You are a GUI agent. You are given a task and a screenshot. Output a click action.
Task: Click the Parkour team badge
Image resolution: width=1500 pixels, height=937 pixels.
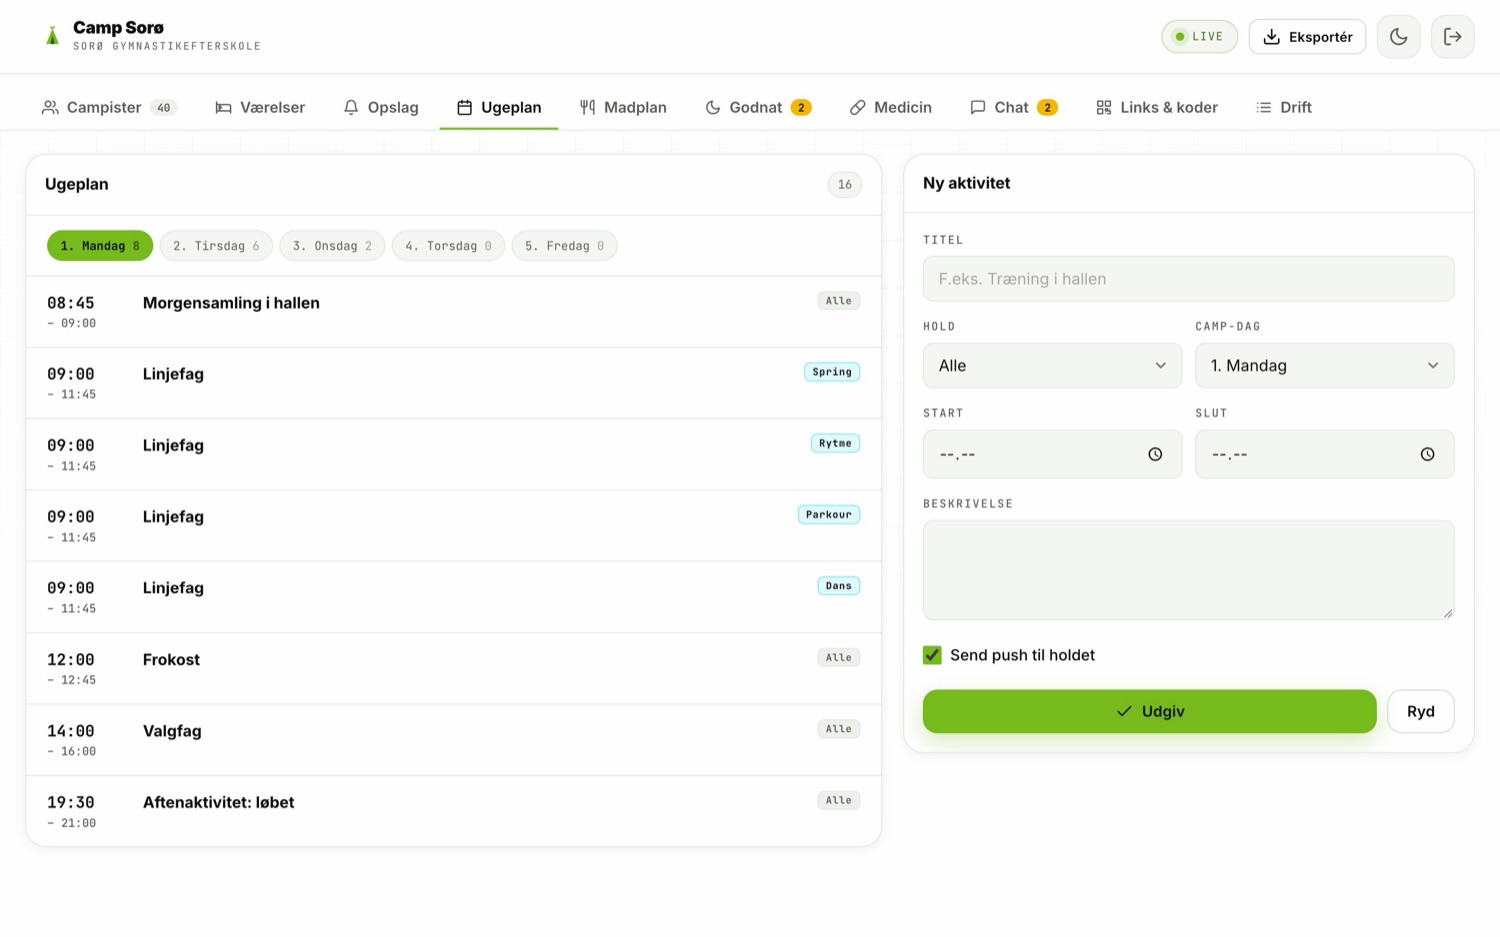pyautogui.click(x=829, y=515)
